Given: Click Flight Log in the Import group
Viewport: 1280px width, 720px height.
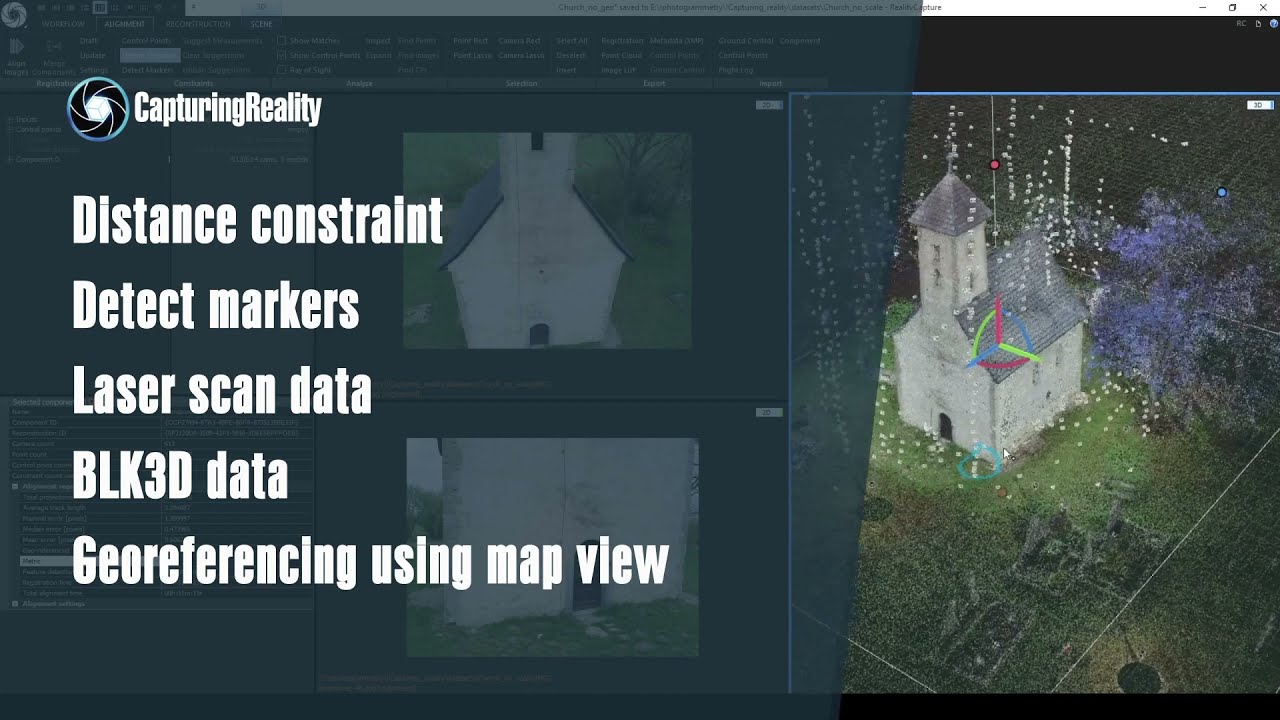Looking at the screenshot, I should pyautogui.click(x=736, y=70).
